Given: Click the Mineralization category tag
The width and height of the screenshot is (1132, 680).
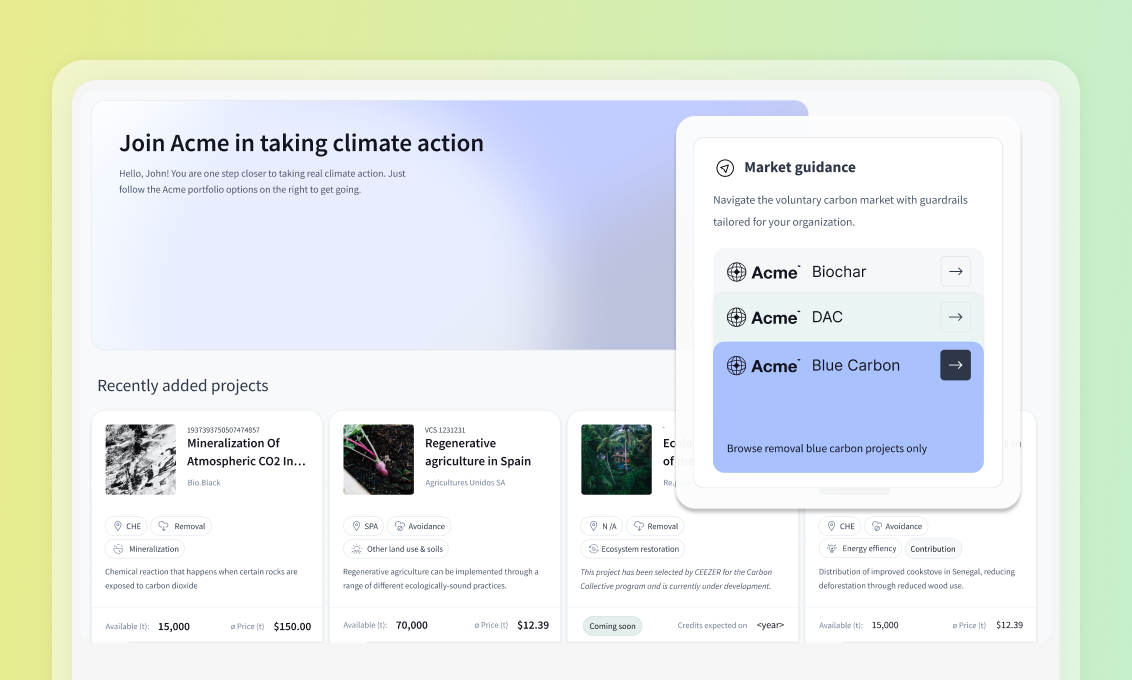Looking at the screenshot, I should point(145,549).
